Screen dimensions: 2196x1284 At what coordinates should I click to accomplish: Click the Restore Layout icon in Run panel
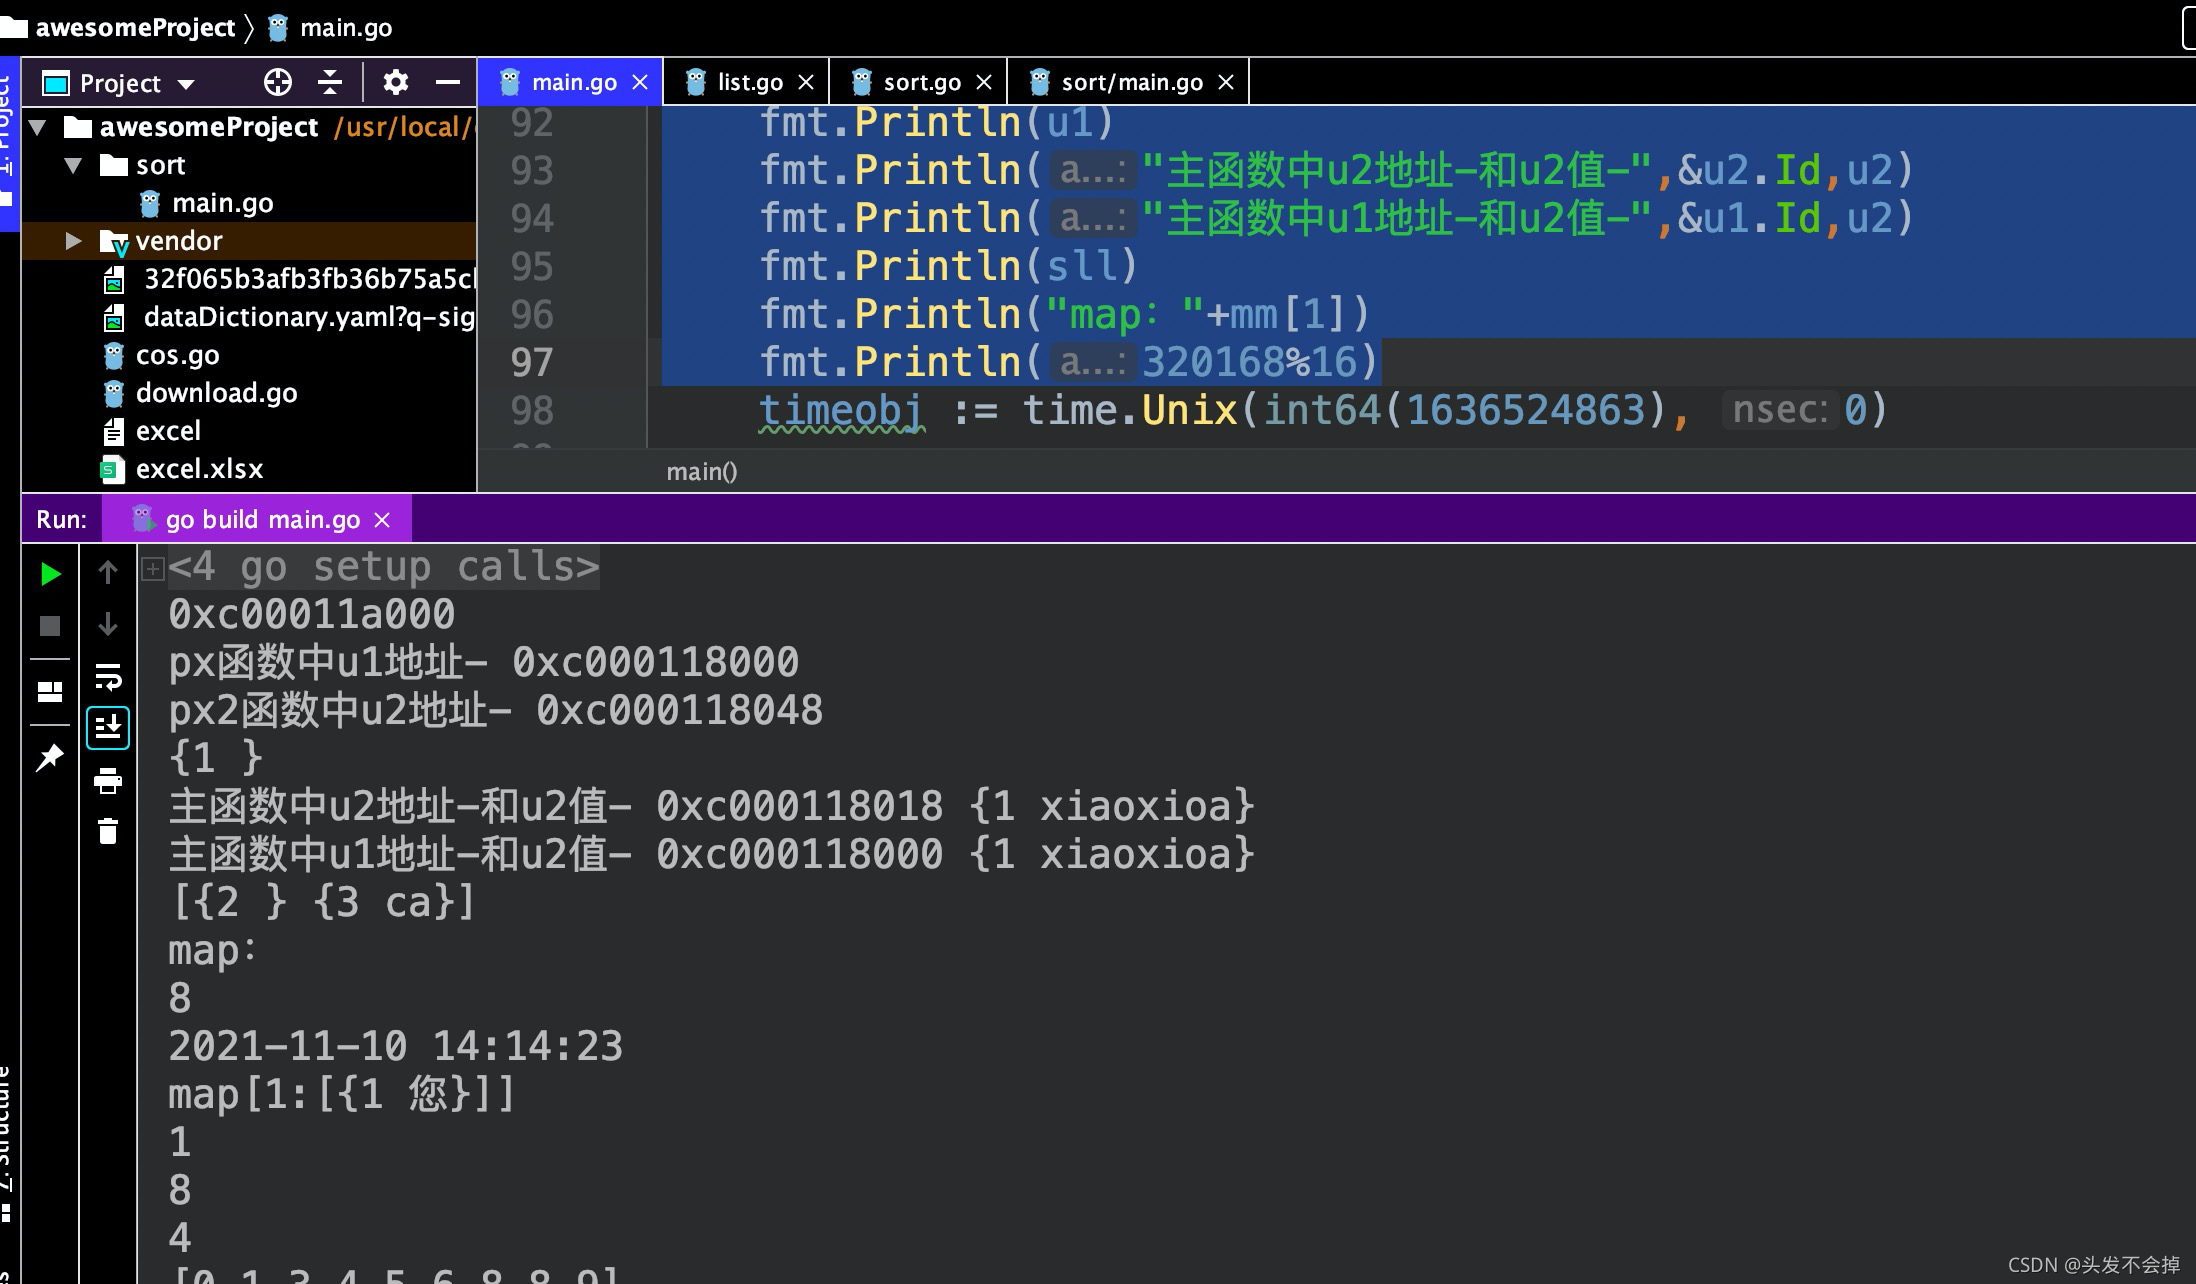(50, 692)
